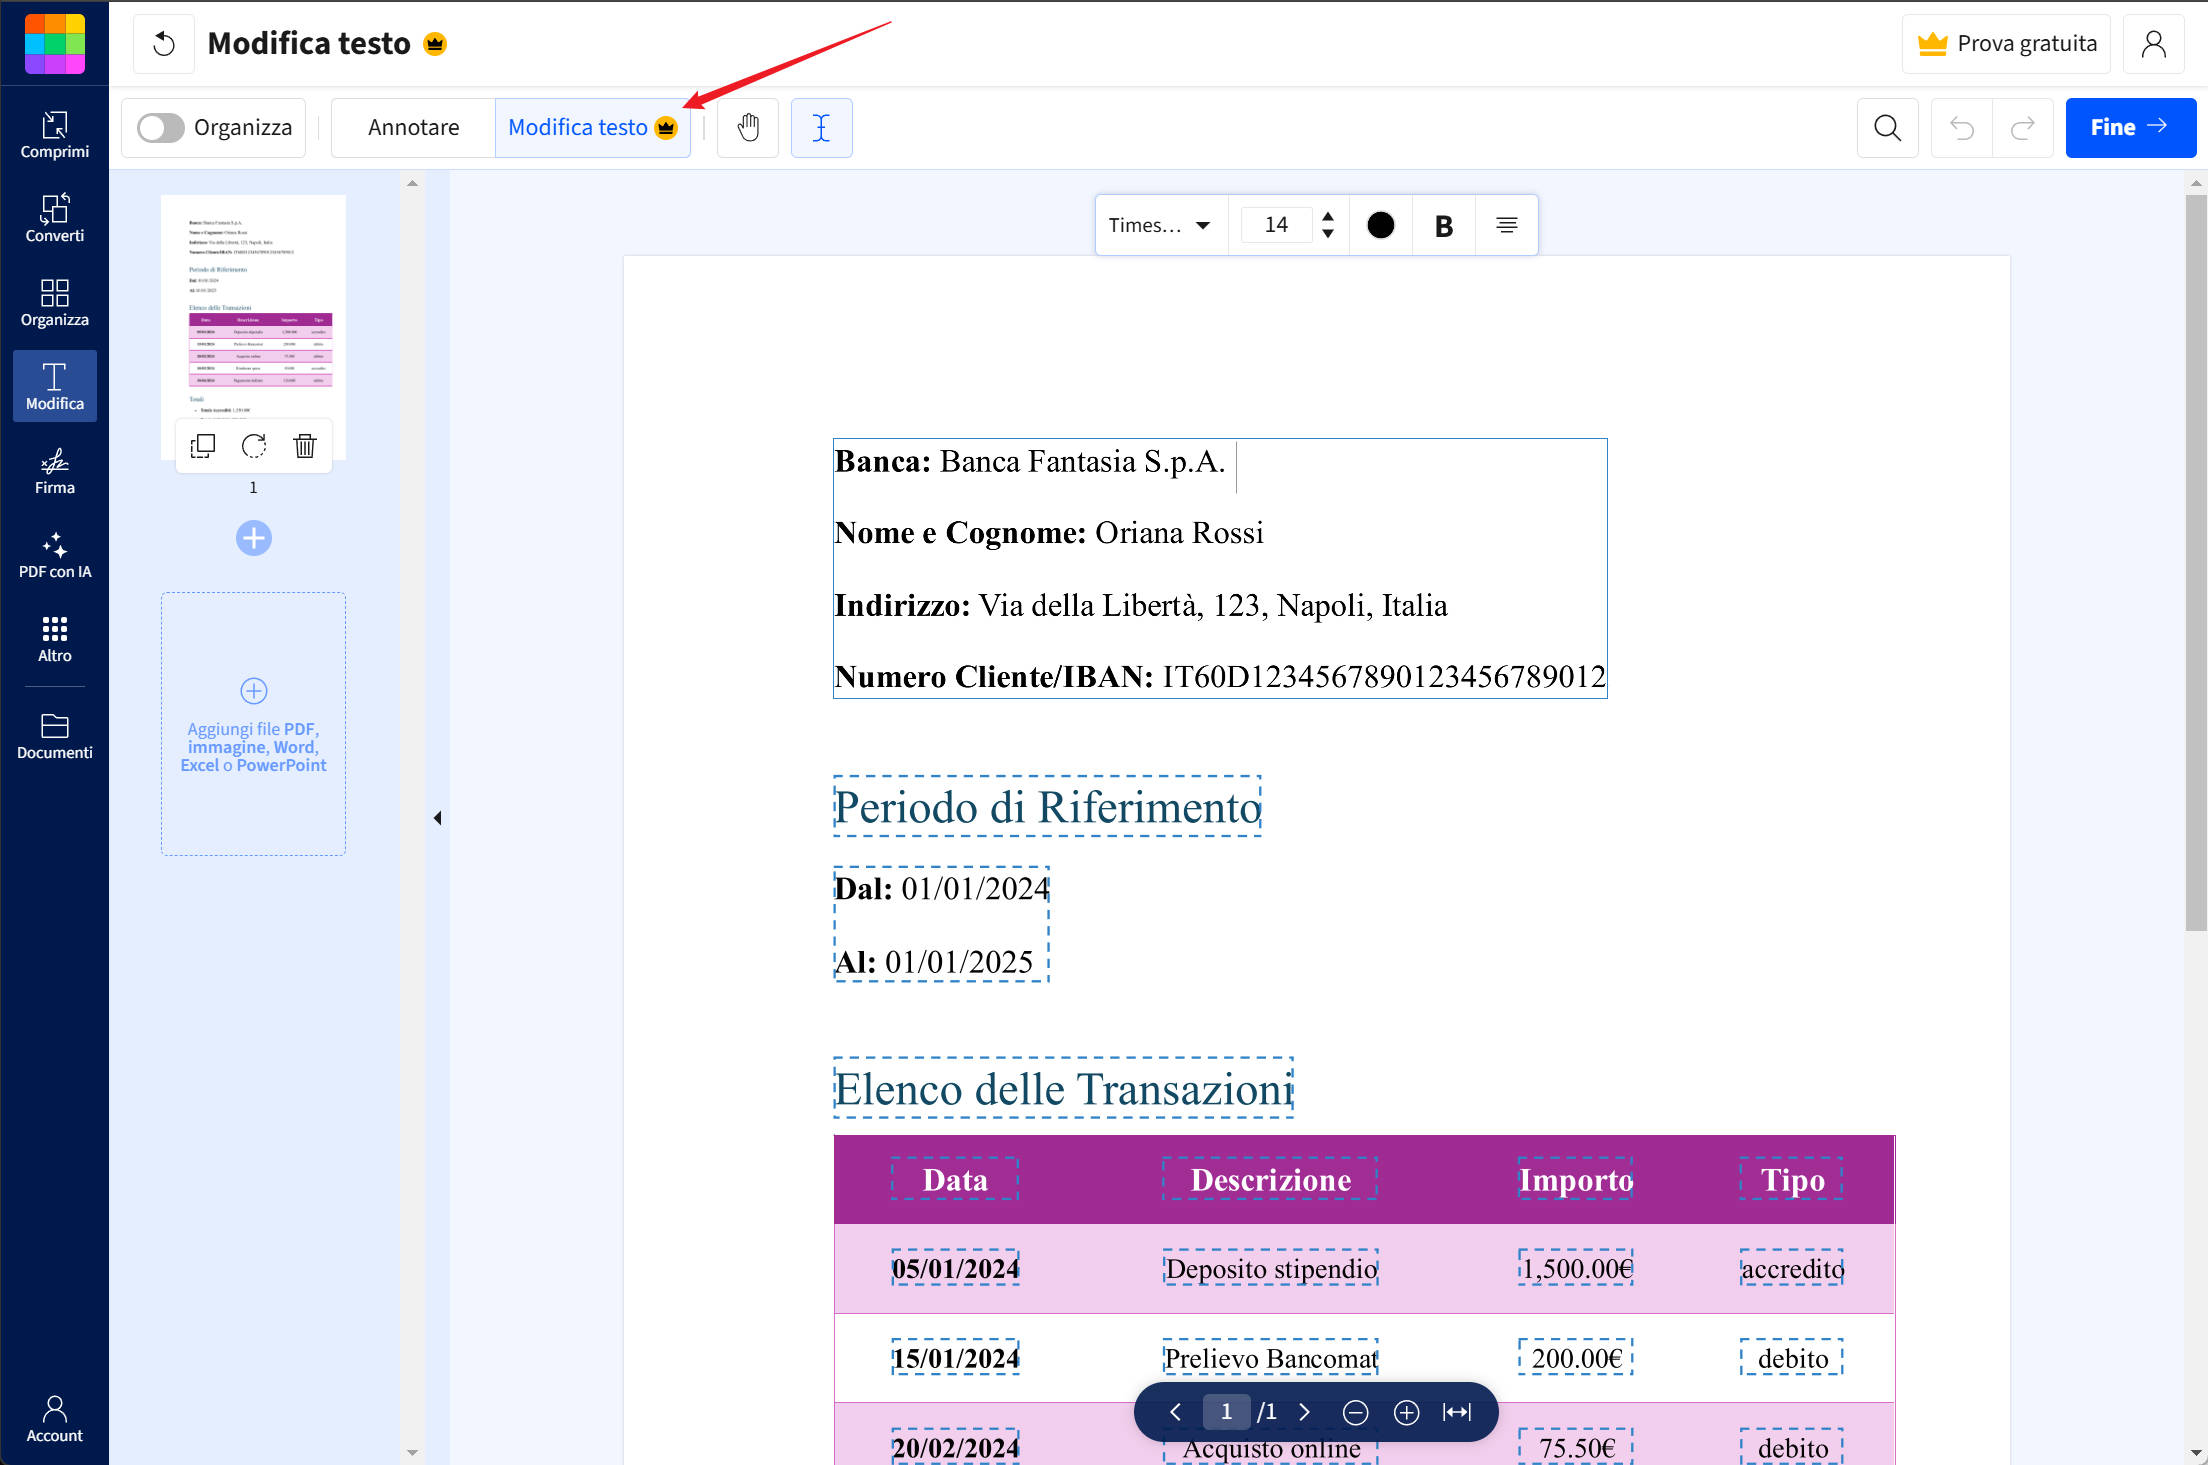Click the 05/01/2024 date cell
The height and width of the screenshot is (1465, 2208).
pyautogui.click(x=955, y=1268)
